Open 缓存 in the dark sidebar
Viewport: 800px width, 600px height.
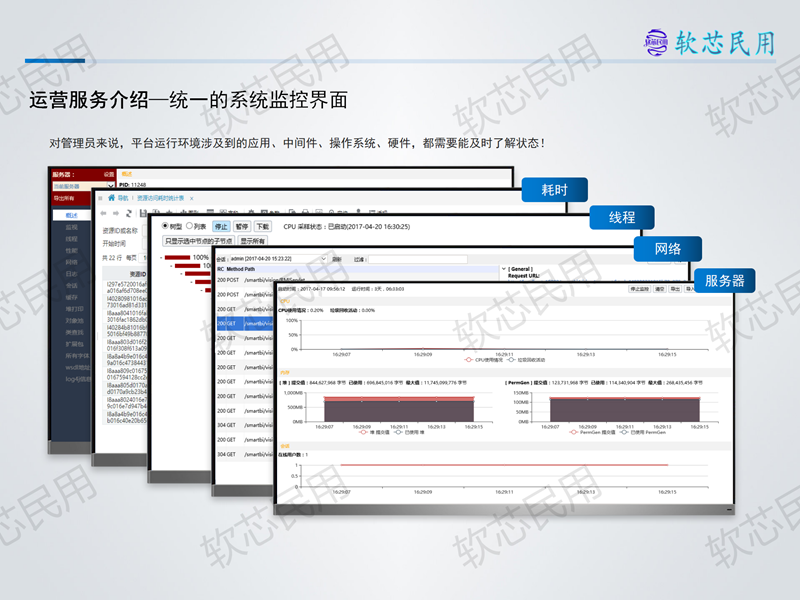[71, 297]
